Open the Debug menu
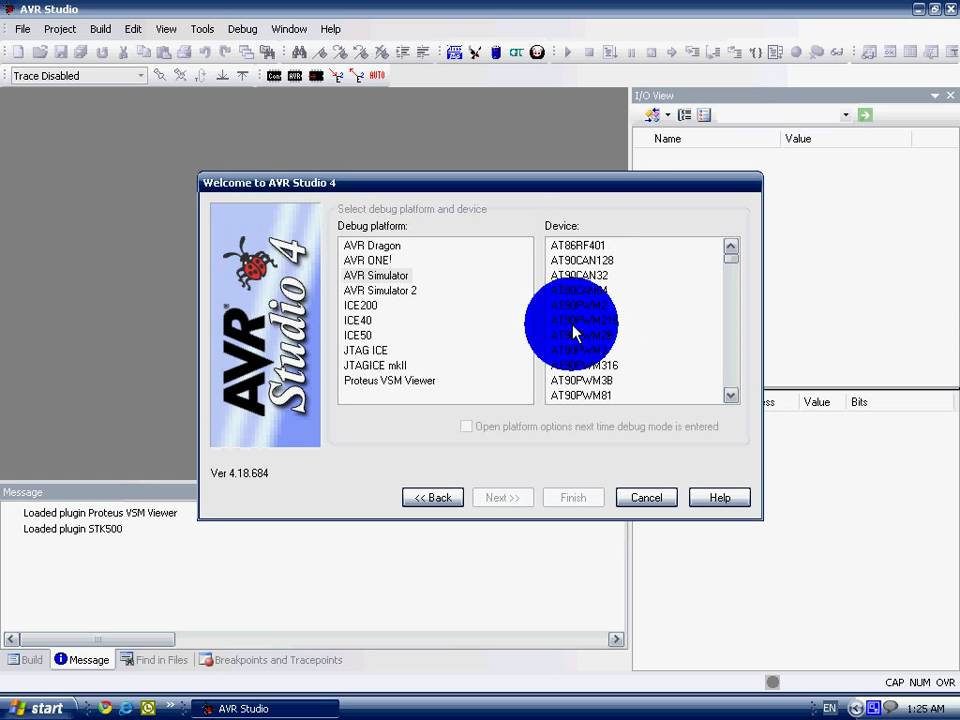 (242, 29)
